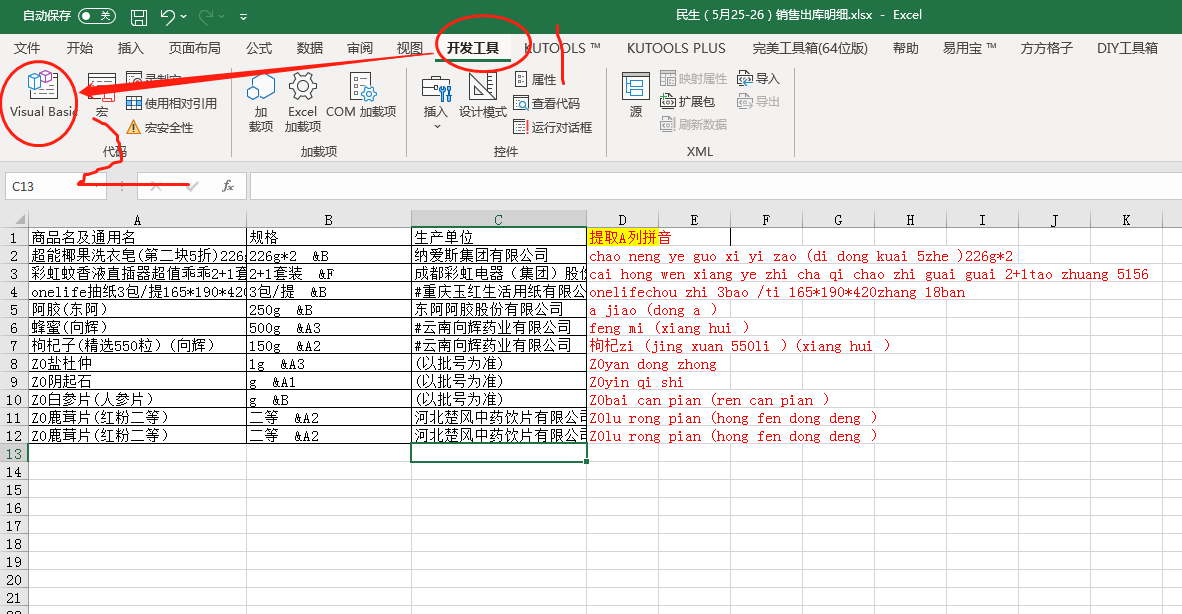Select cell 东阿阿胶股份有限公司
The width and height of the screenshot is (1182, 614).
[x=498, y=310]
